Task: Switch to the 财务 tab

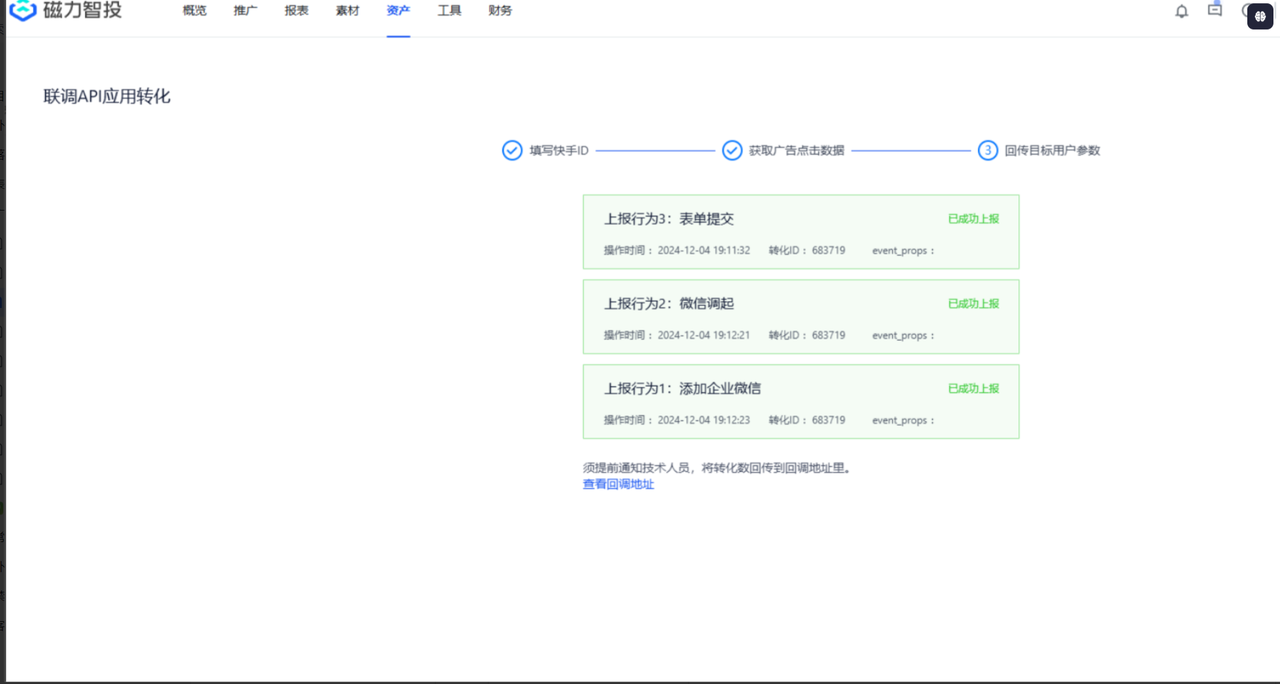Action: tap(500, 11)
